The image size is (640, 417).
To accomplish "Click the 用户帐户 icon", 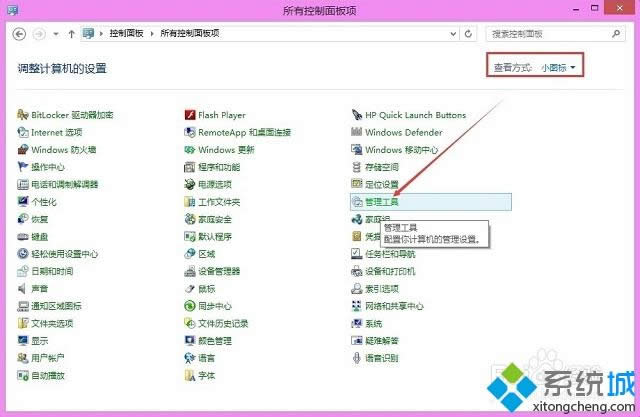I will (23, 357).
